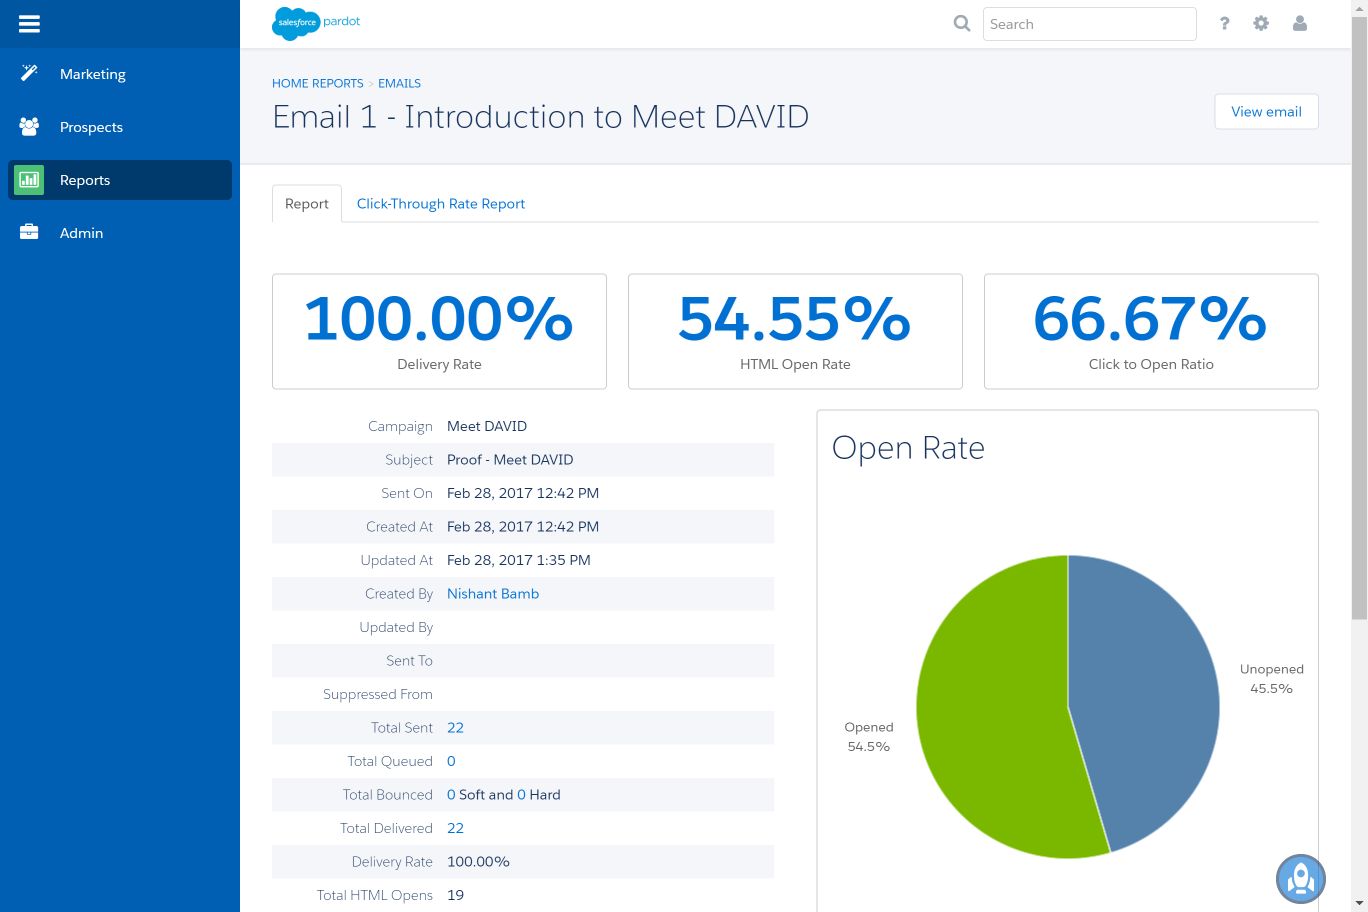Click the View email button
Viewport: 1368px width, 912px height.
tap(1266, 111)
